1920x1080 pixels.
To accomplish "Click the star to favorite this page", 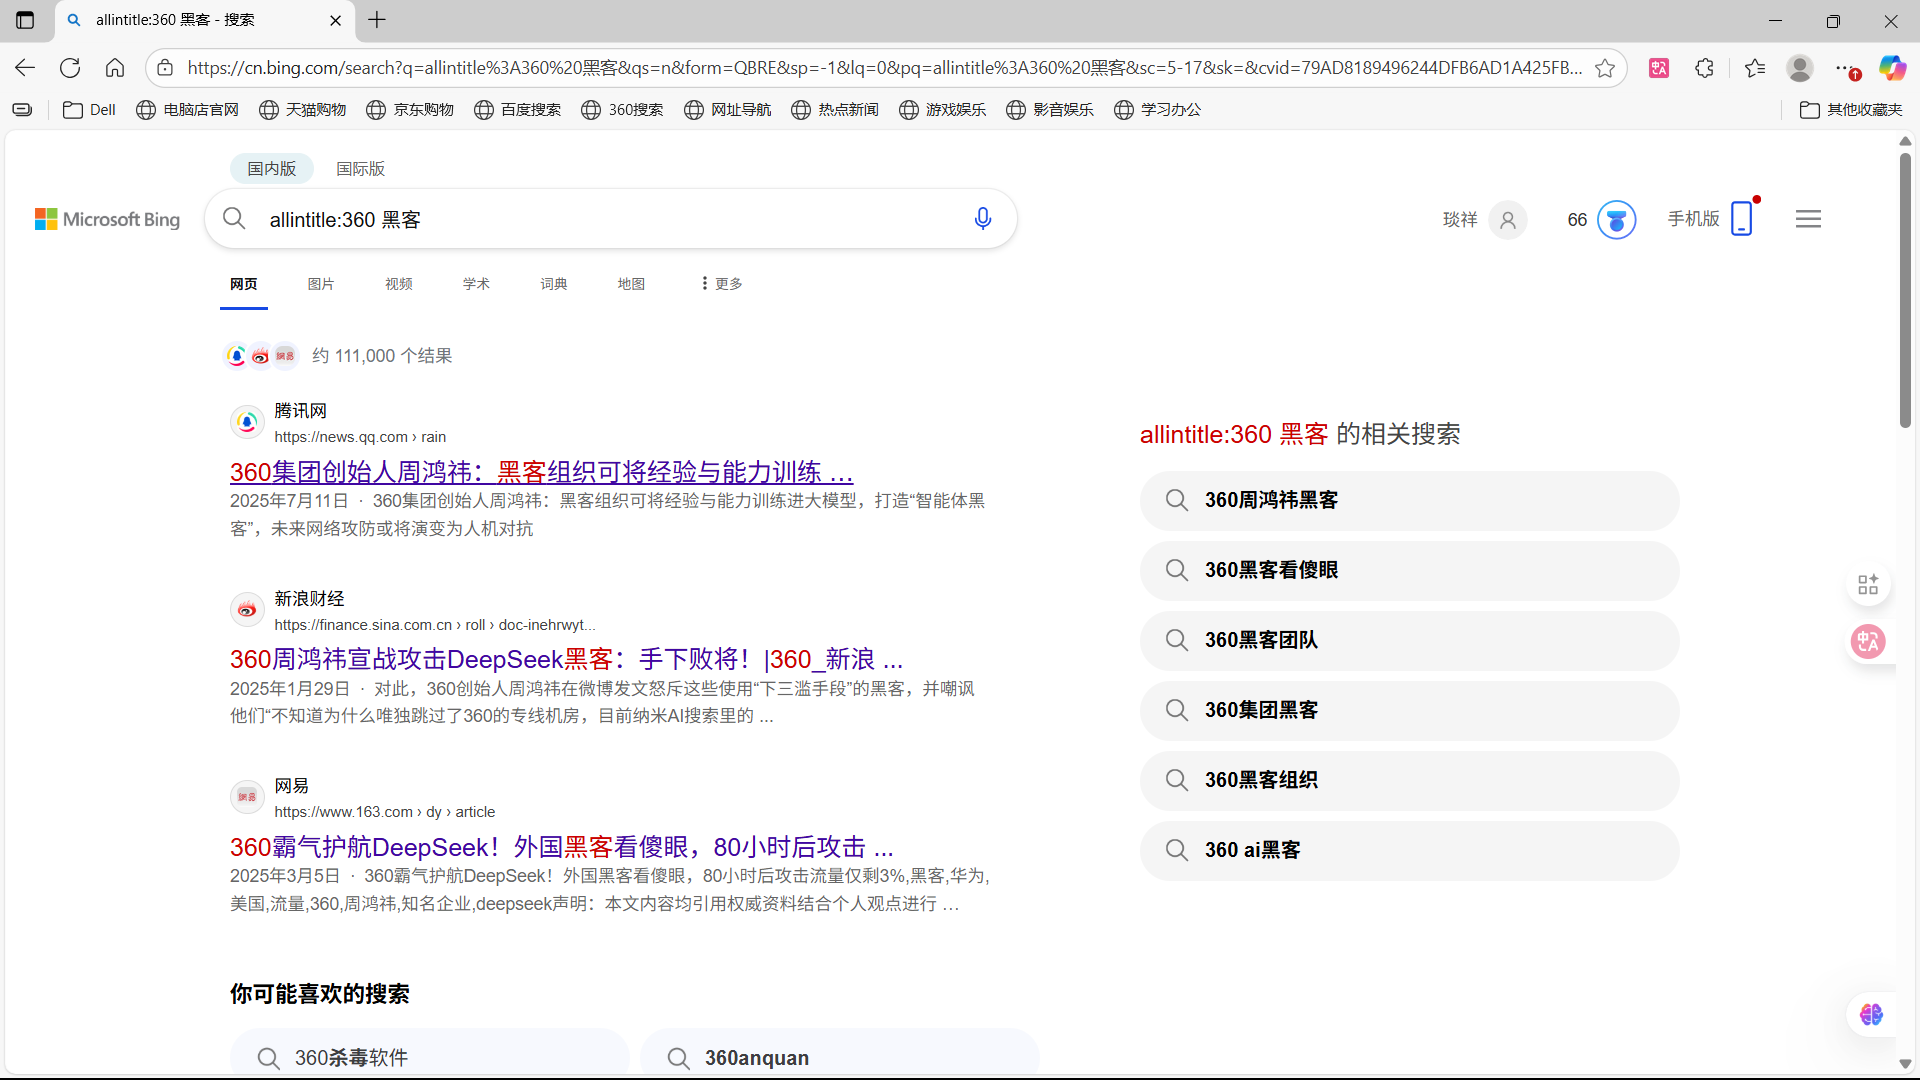I will pos(1605,68).
